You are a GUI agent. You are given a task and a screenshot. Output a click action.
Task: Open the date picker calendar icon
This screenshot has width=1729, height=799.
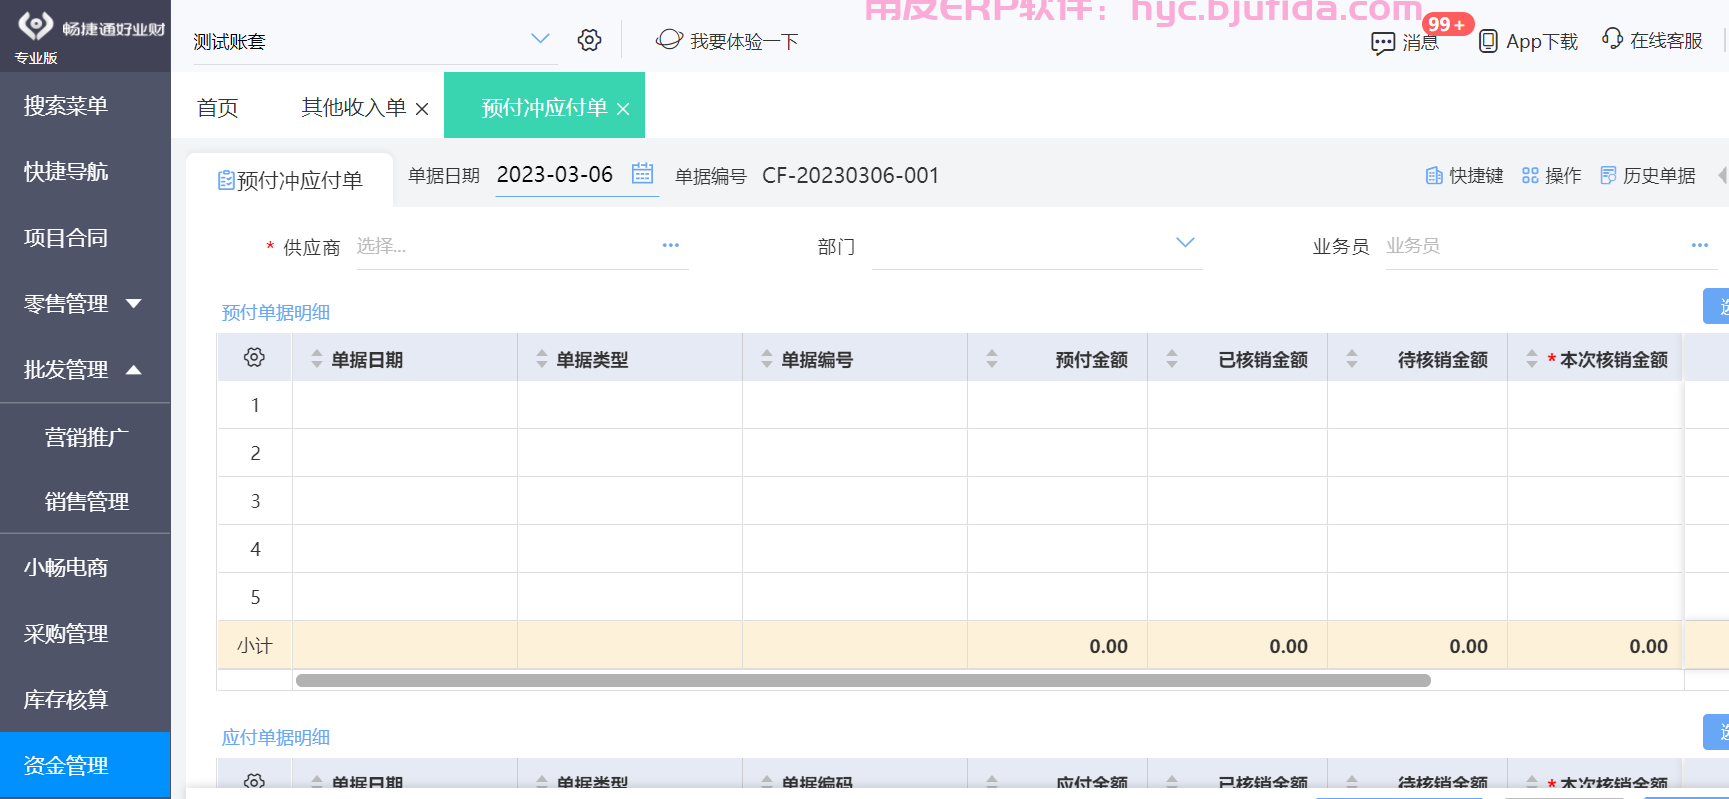click(x=642, y=174)
